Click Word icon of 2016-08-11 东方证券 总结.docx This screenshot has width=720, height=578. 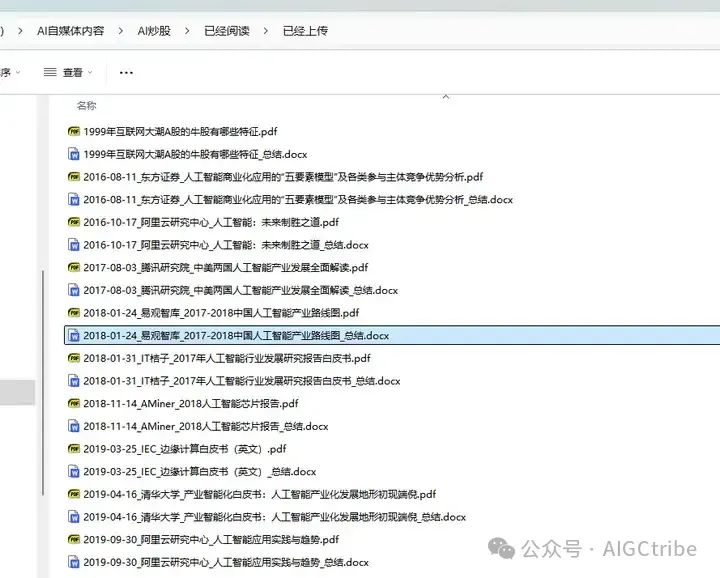[x=74, y=199]
